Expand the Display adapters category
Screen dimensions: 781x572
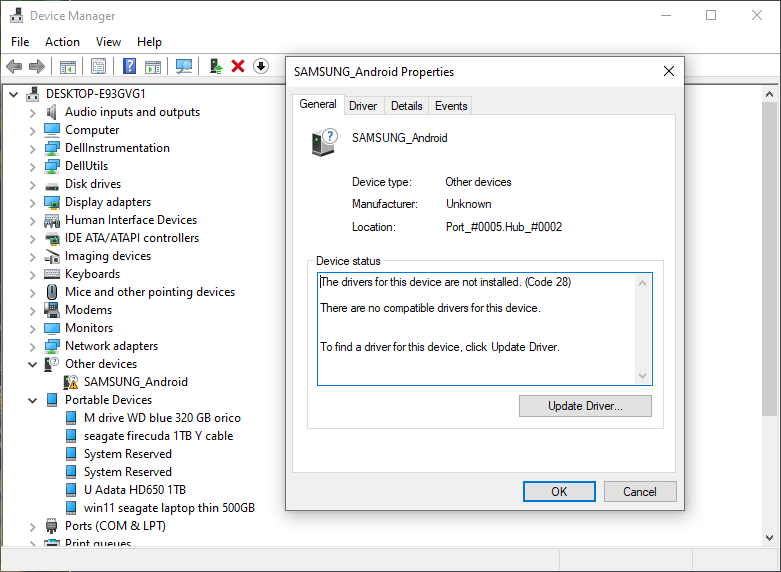32,203
